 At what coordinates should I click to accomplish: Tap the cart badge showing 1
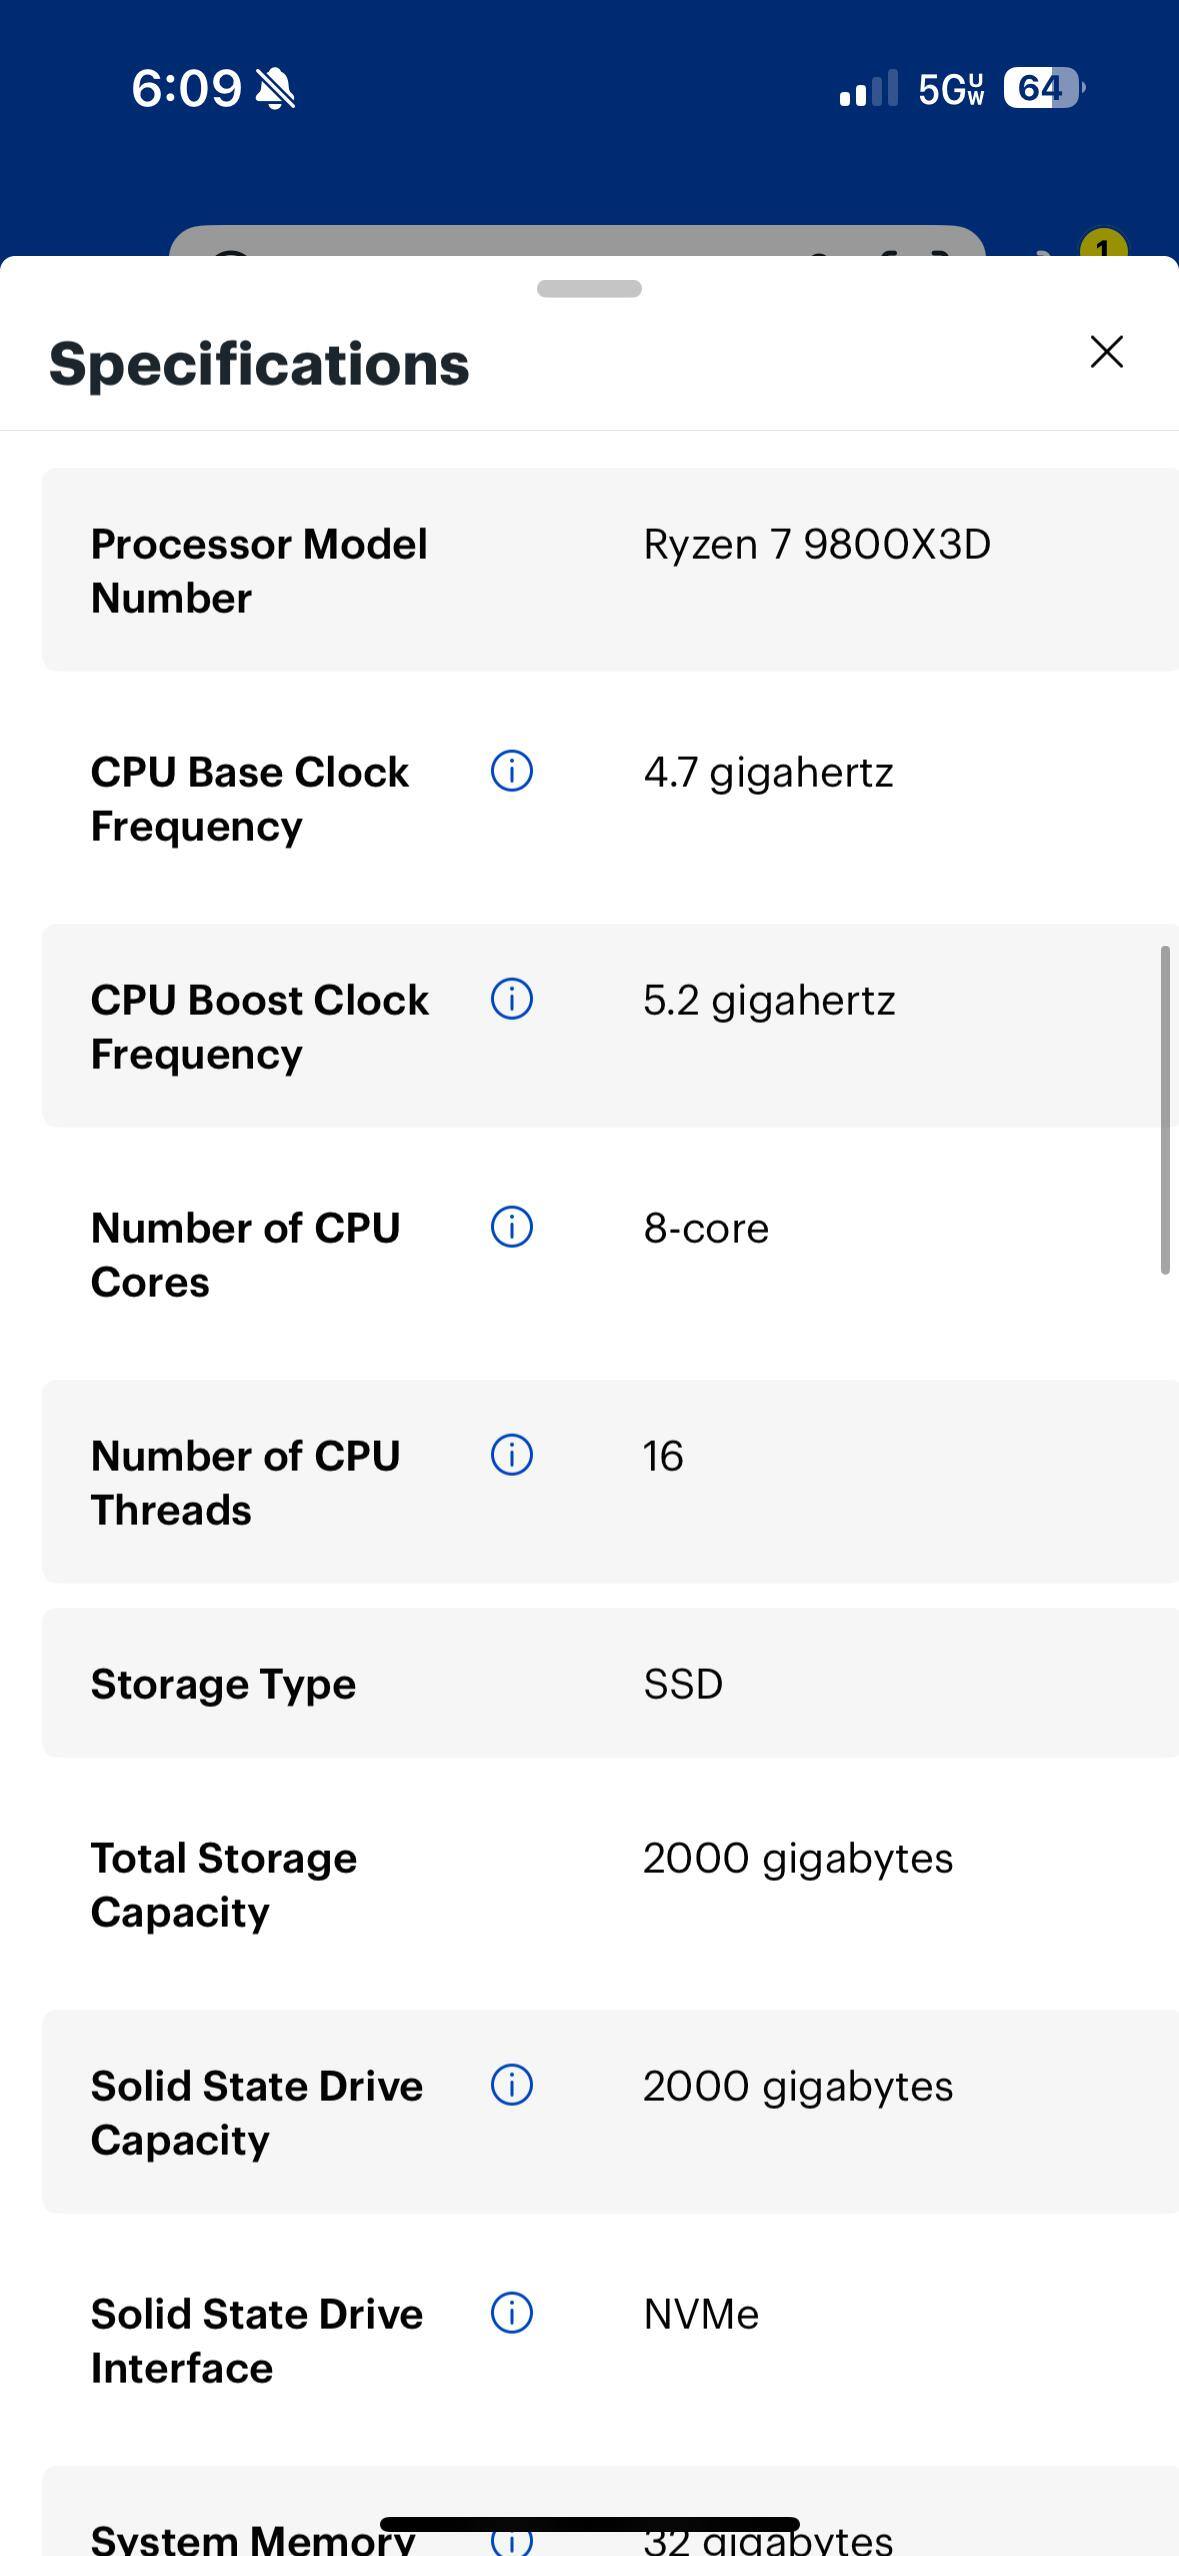click(1103, 245)
